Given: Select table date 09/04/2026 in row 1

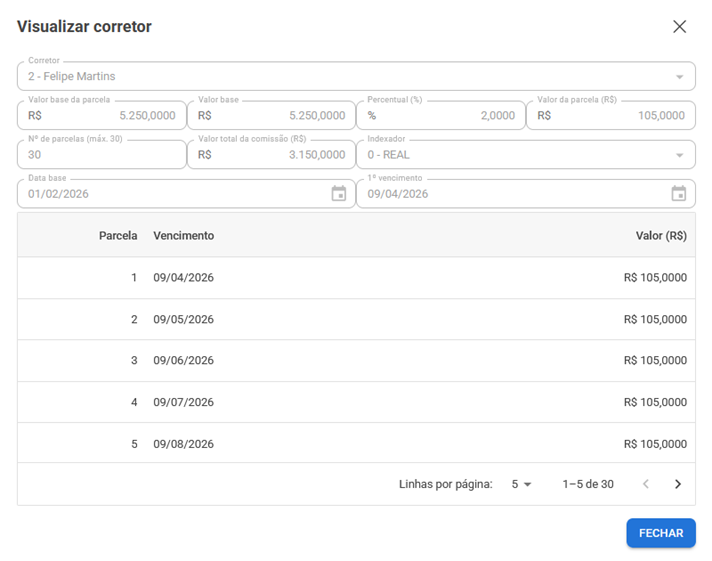Looking at the screenshot, I should coord(183,278).
